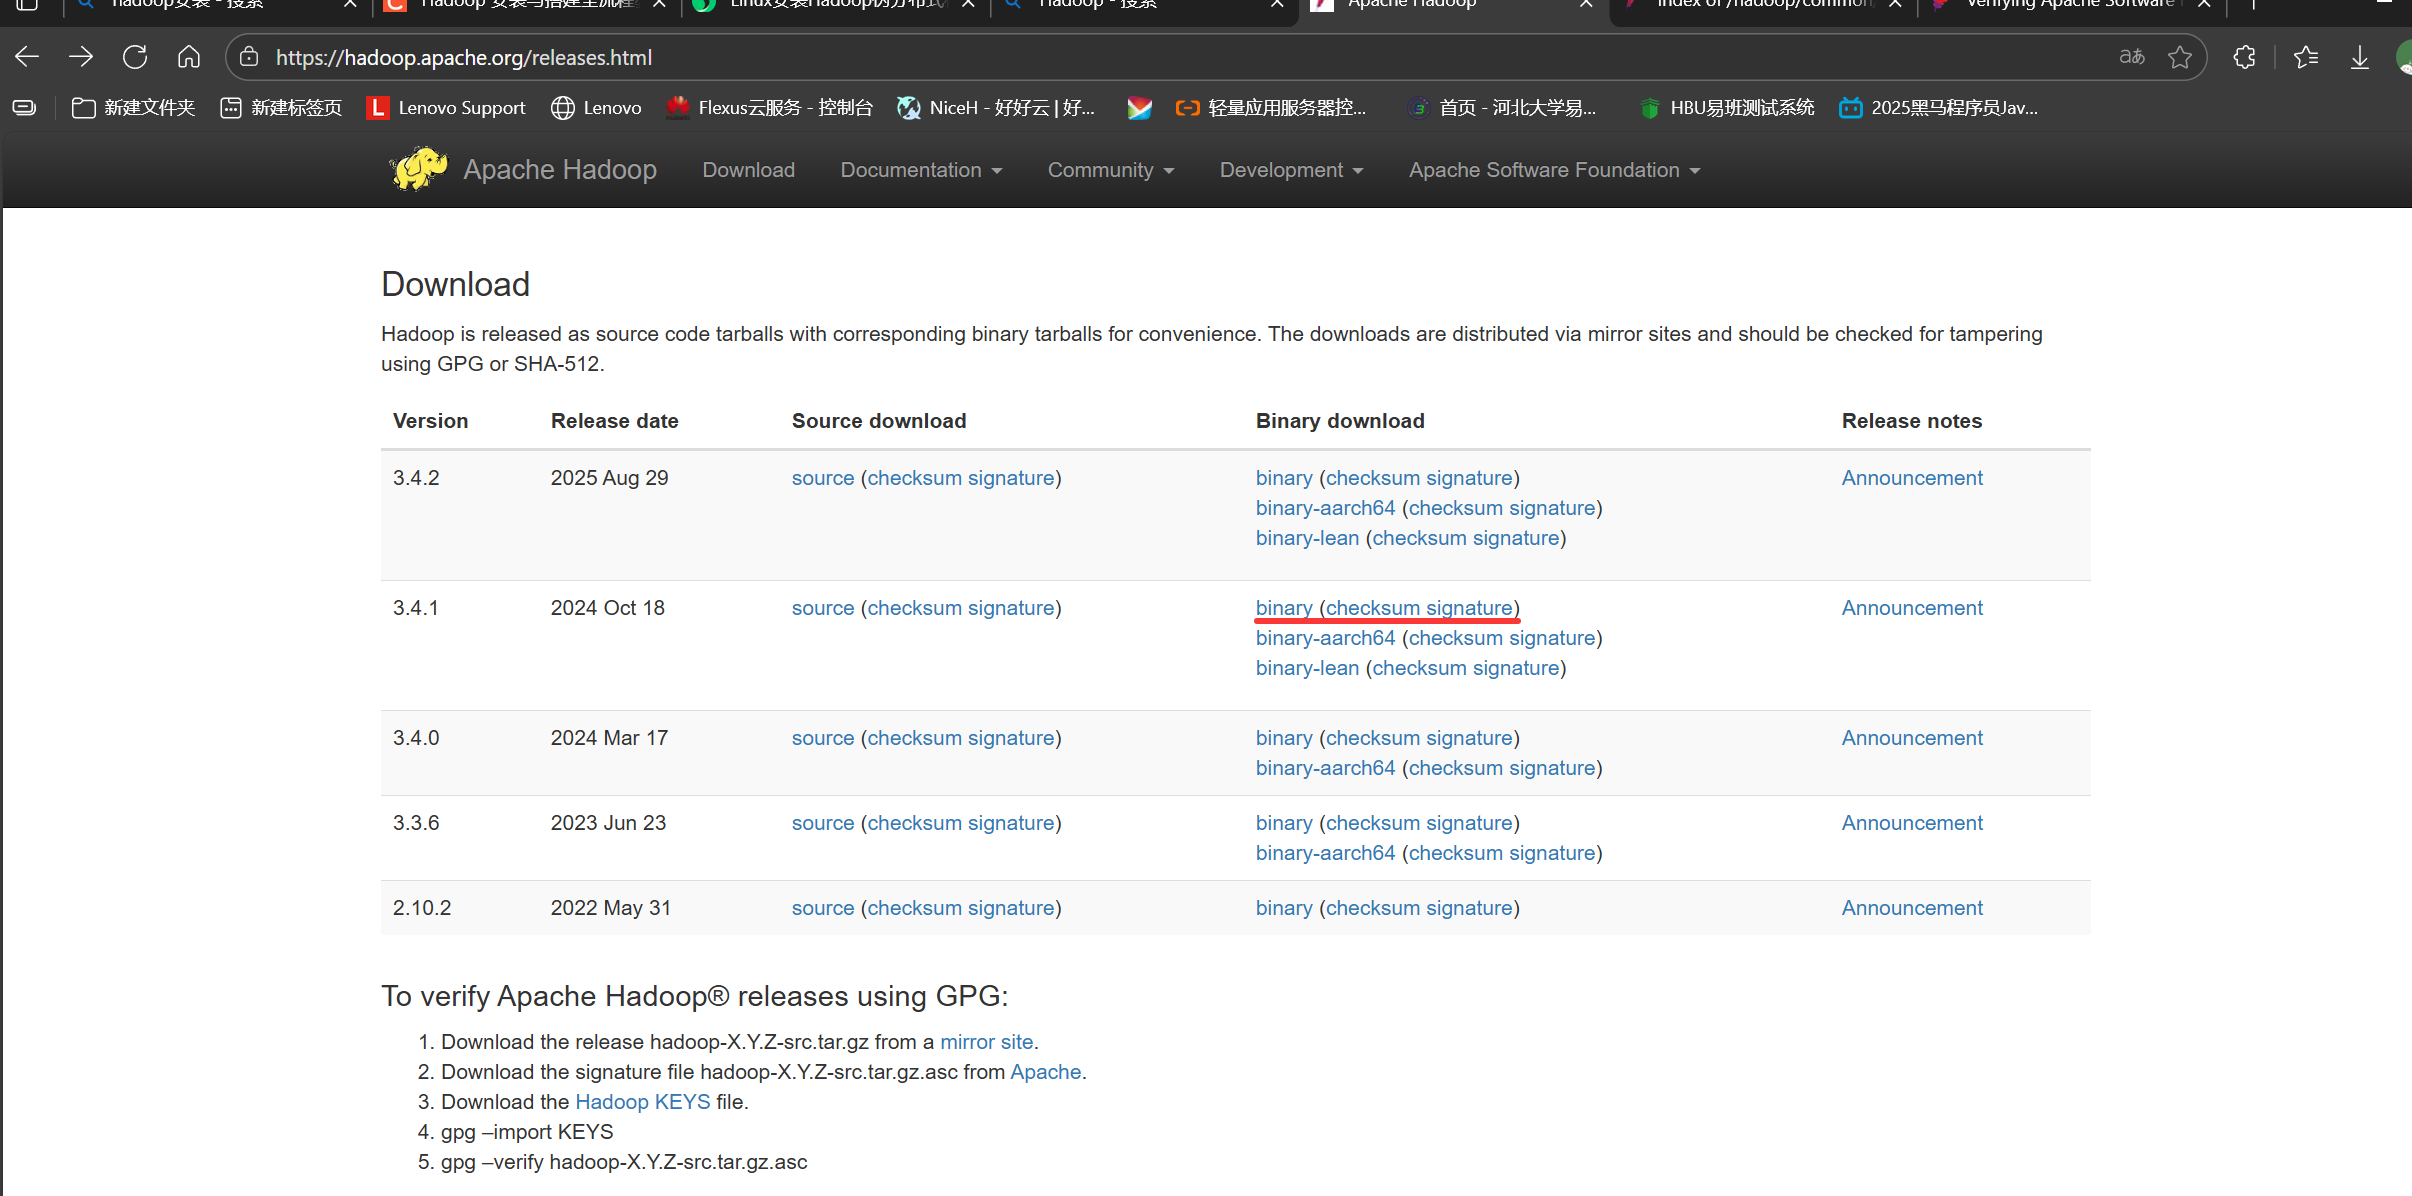Click the Hadoop elephant logo
Viewport: 2412px width, 1196px height.
point(418,169)
